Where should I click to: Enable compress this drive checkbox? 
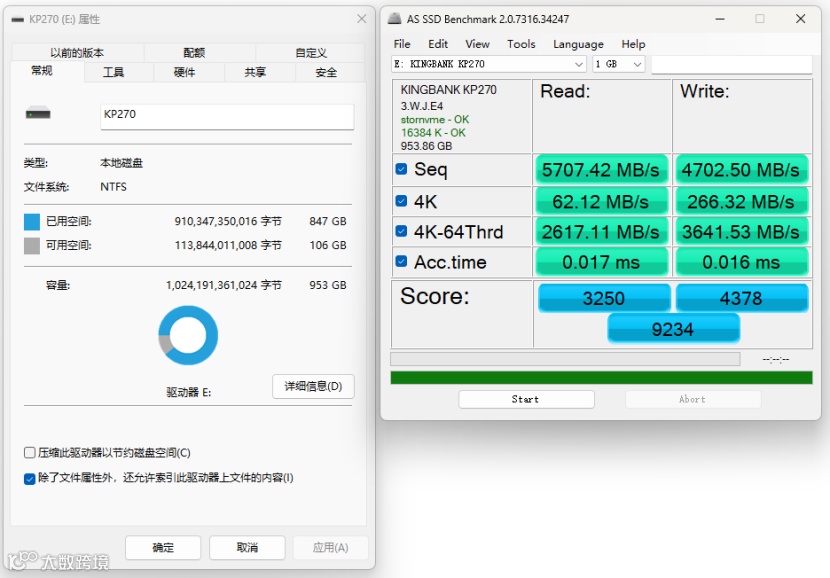pyautogui.click(x=30, y=453)
